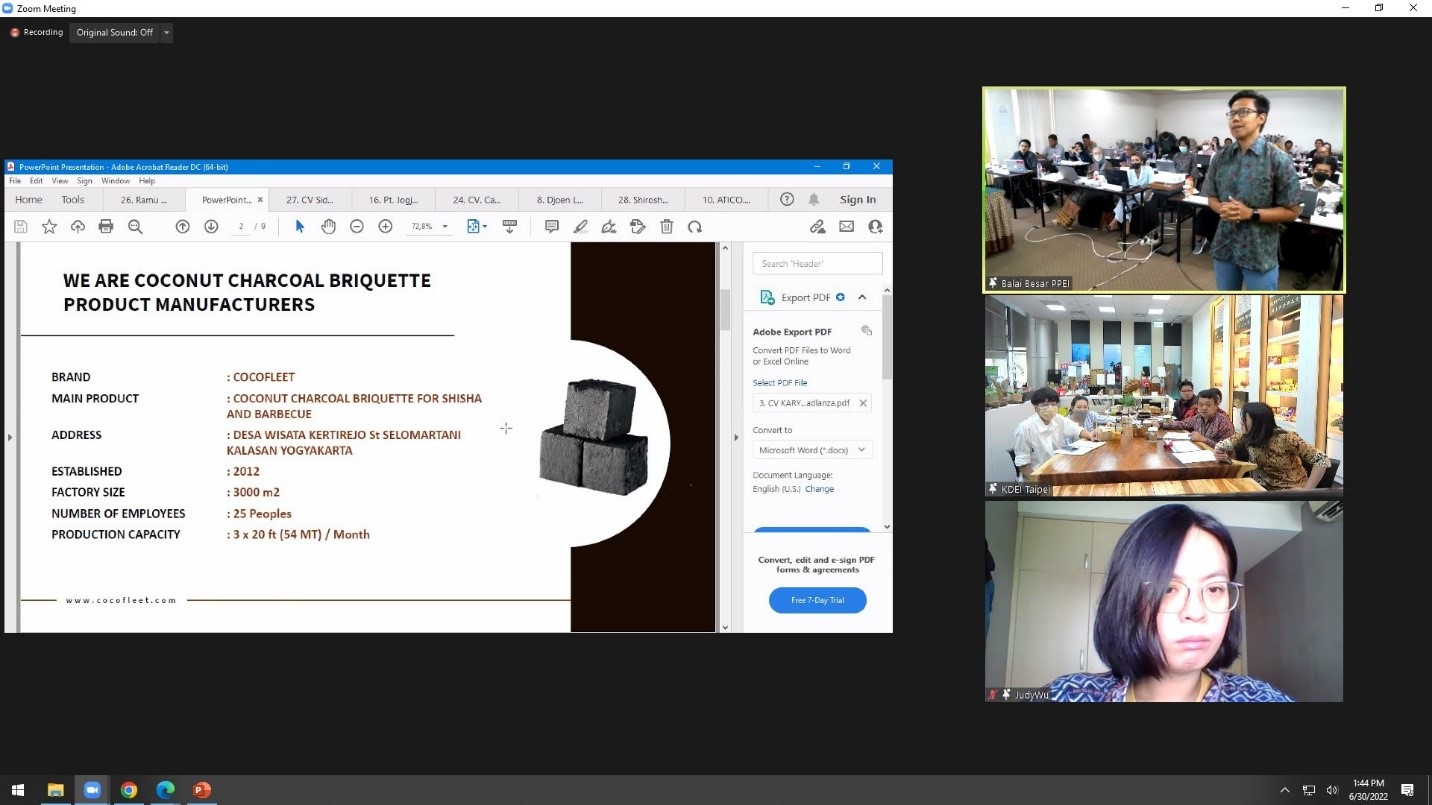
Task: Open the View menu in Acrobat
Action: pyautogui.click(x=60, y=181)
